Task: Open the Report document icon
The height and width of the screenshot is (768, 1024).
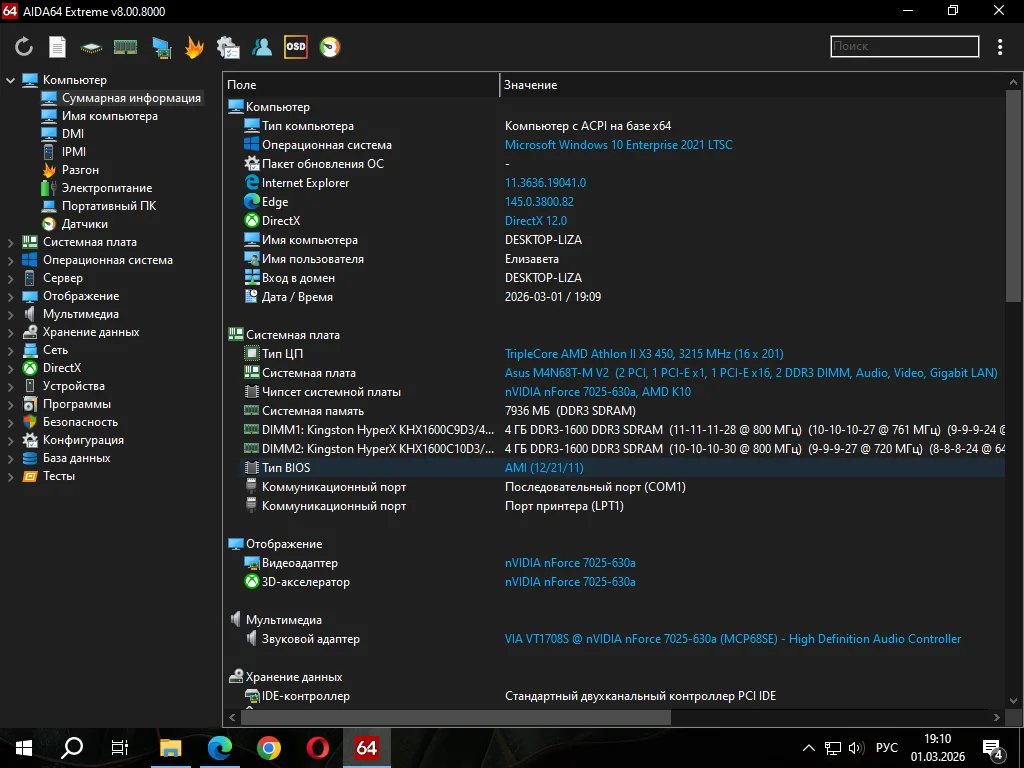Action: coord(58,47)
